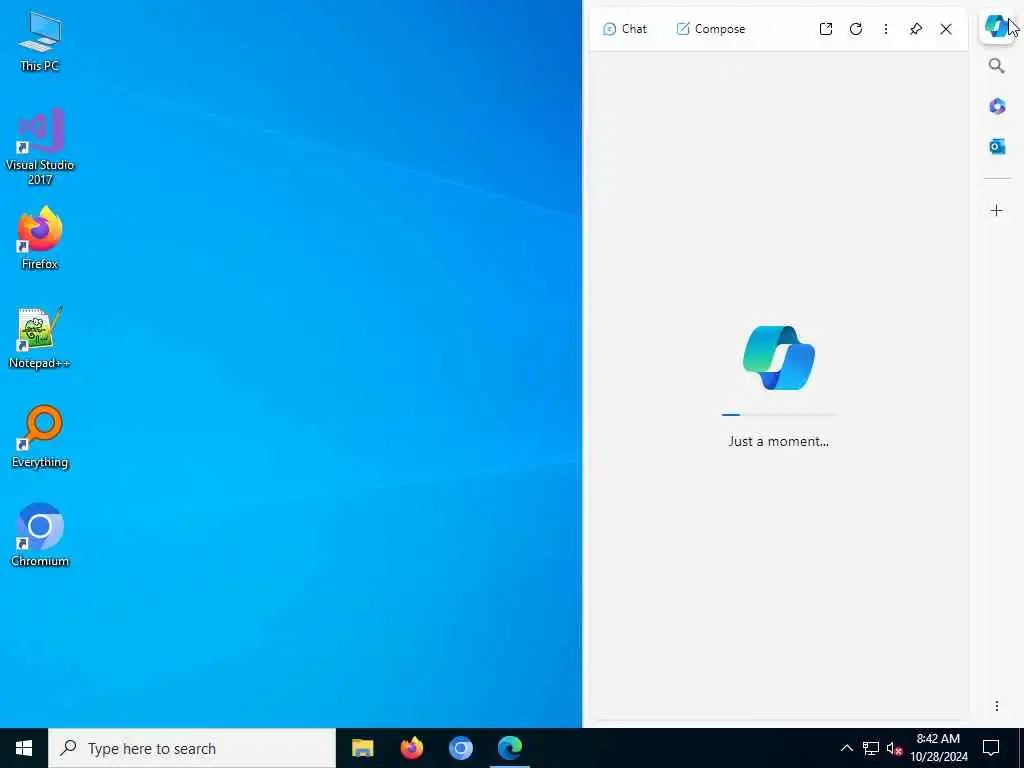Select the Chromium desktop shortcut
The height and width of the screenshot is (768, 1024).
pyautogui.click(x=39, y=535)
